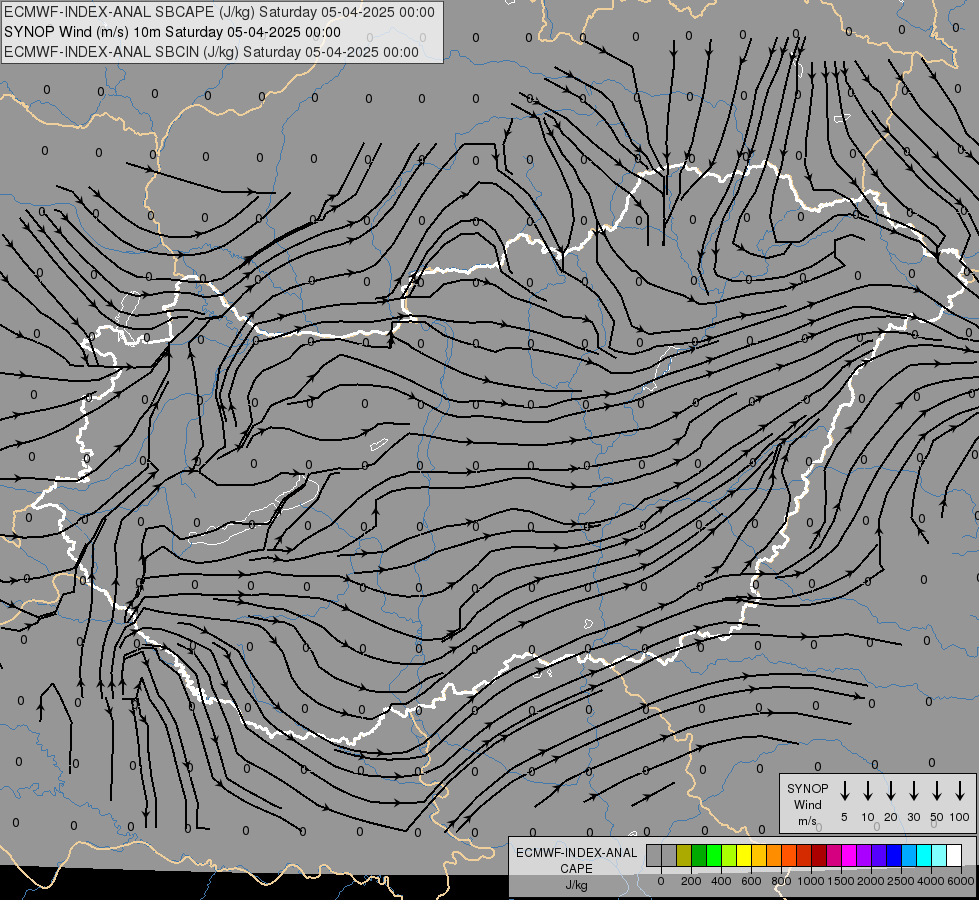Viewport: 979px width, 900px height.
Task: Click ECMWF-INDEX-ANAL label in CAPE legend
Action: [x=576, y=853]
